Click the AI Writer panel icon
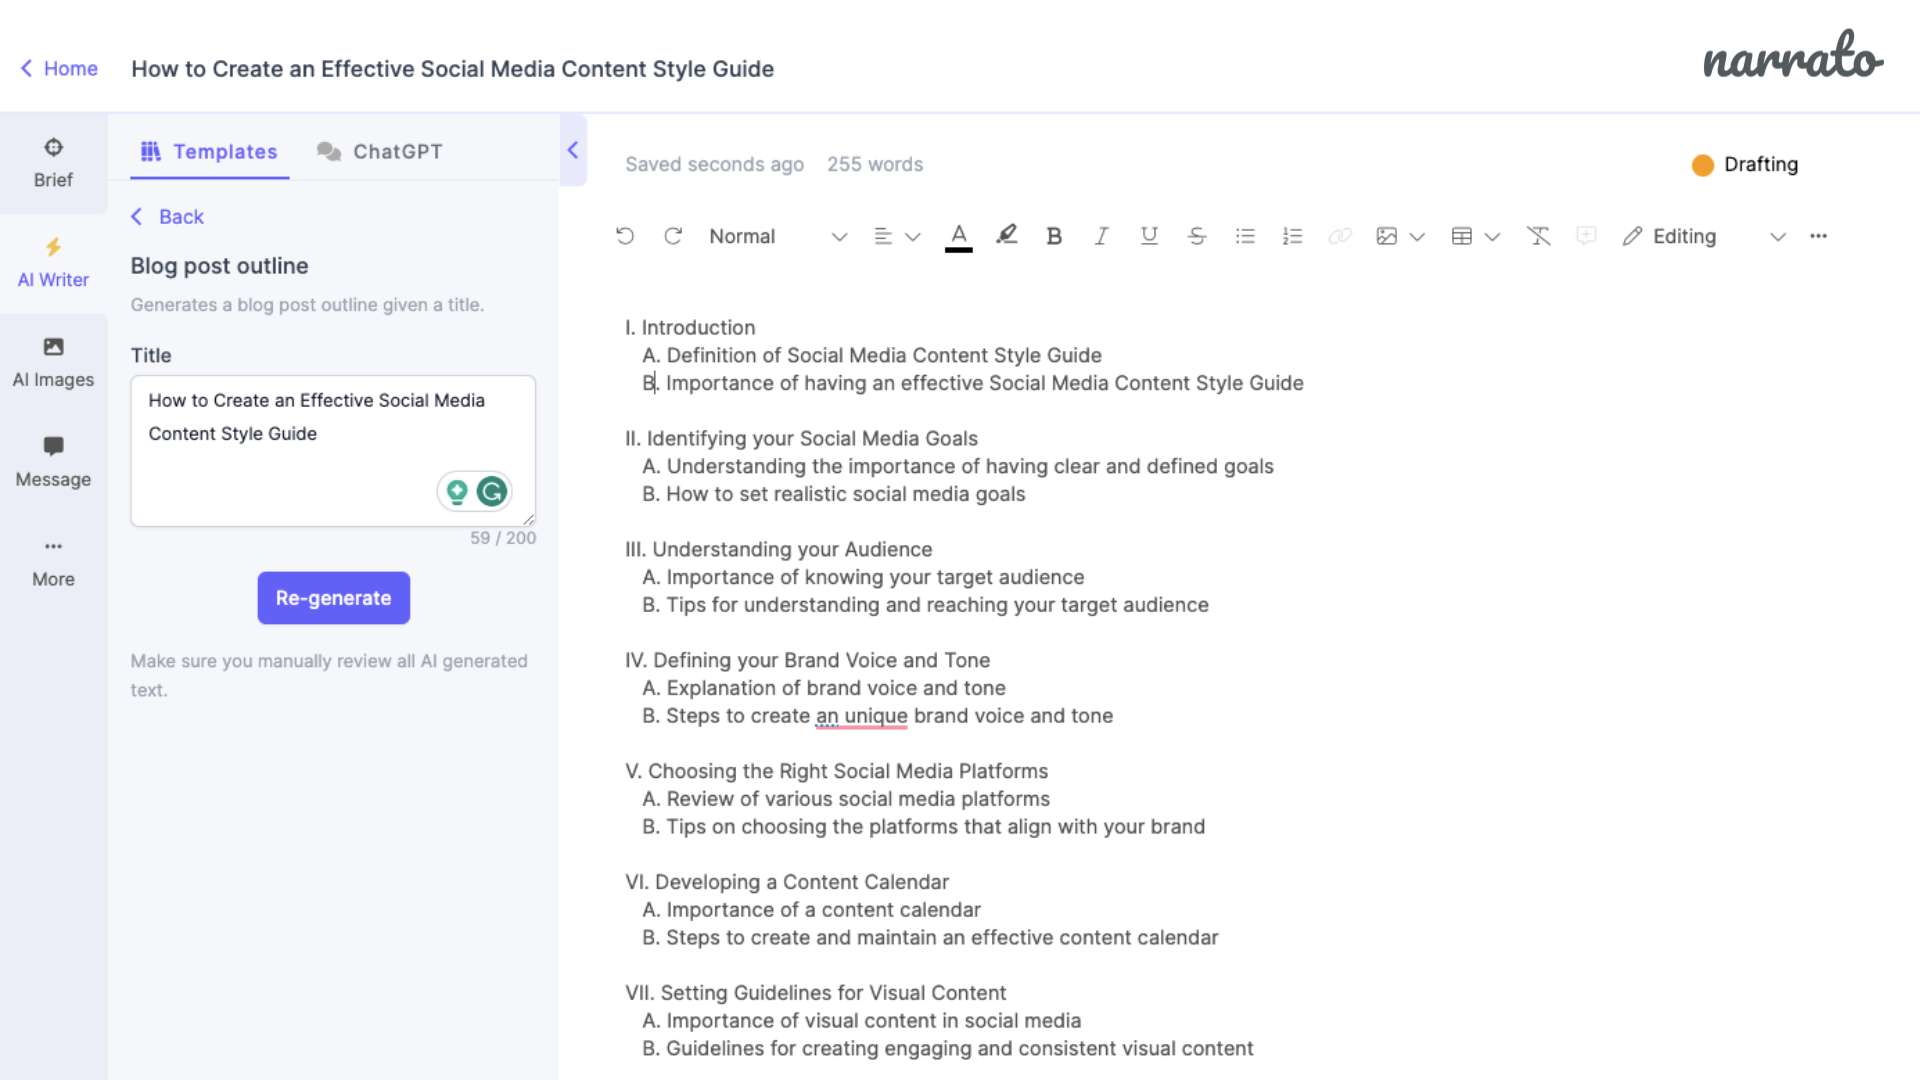Viewport: 1920px width, 1080px height. click(x=53, y=261)
